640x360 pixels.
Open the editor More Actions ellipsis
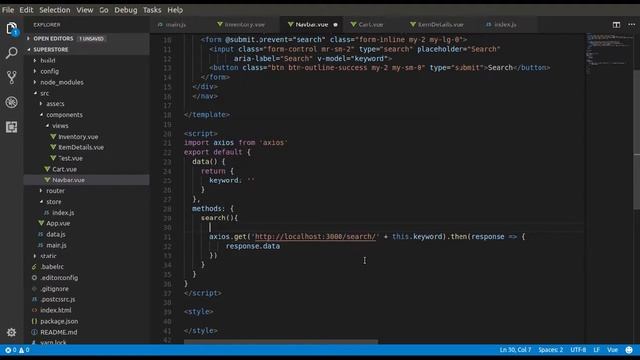pyautogui.click(x=631, y=25)
